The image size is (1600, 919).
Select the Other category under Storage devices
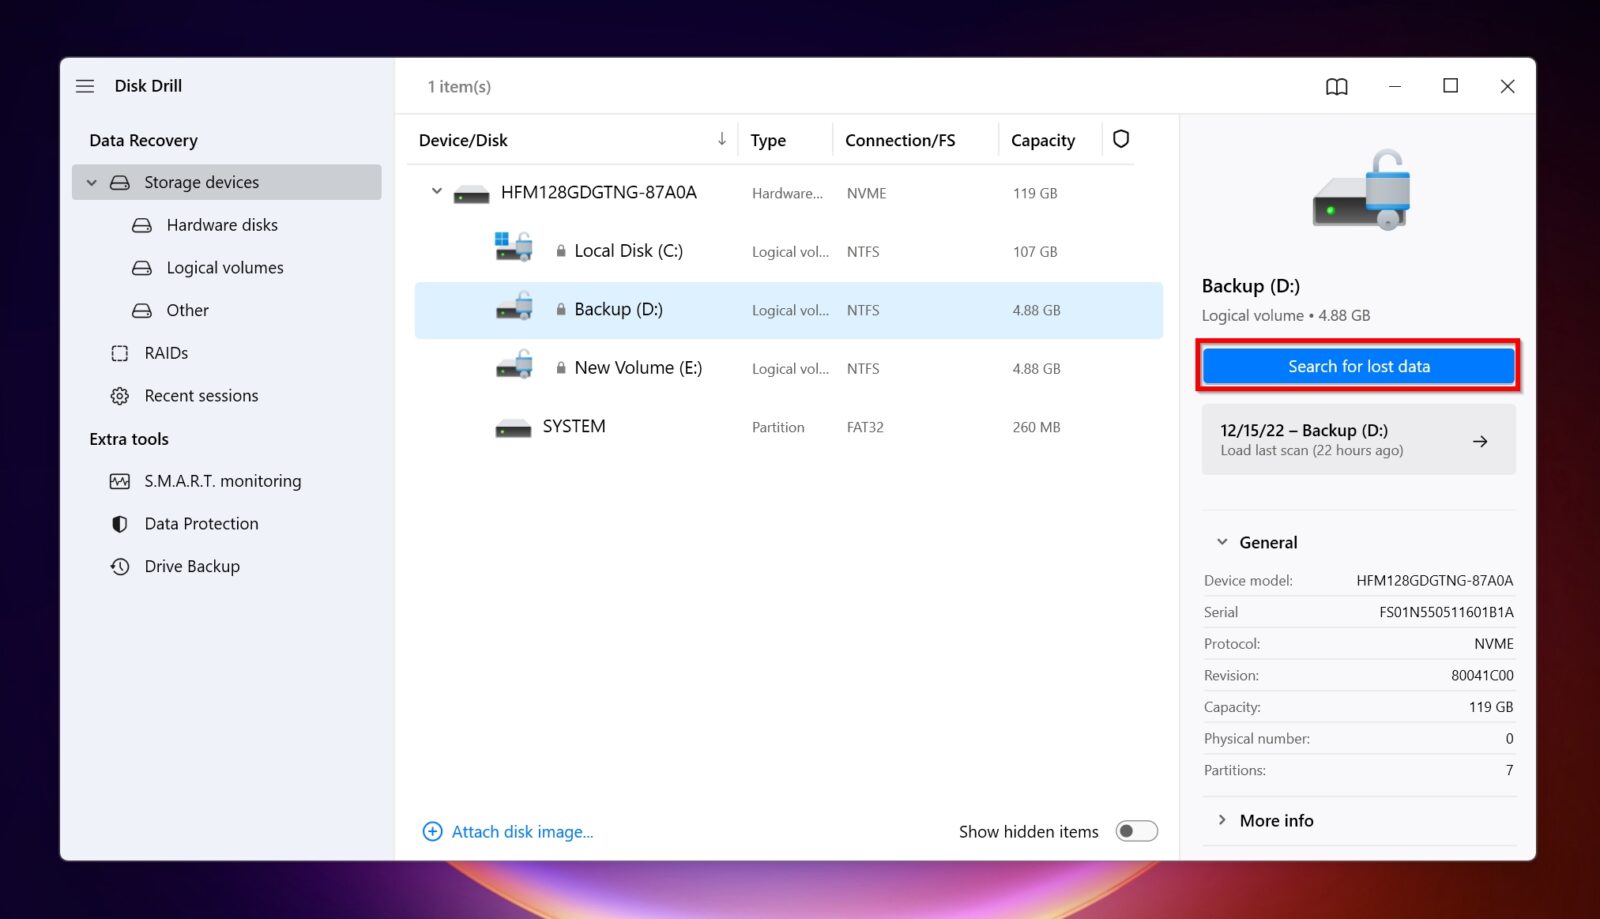pos(187,310)
